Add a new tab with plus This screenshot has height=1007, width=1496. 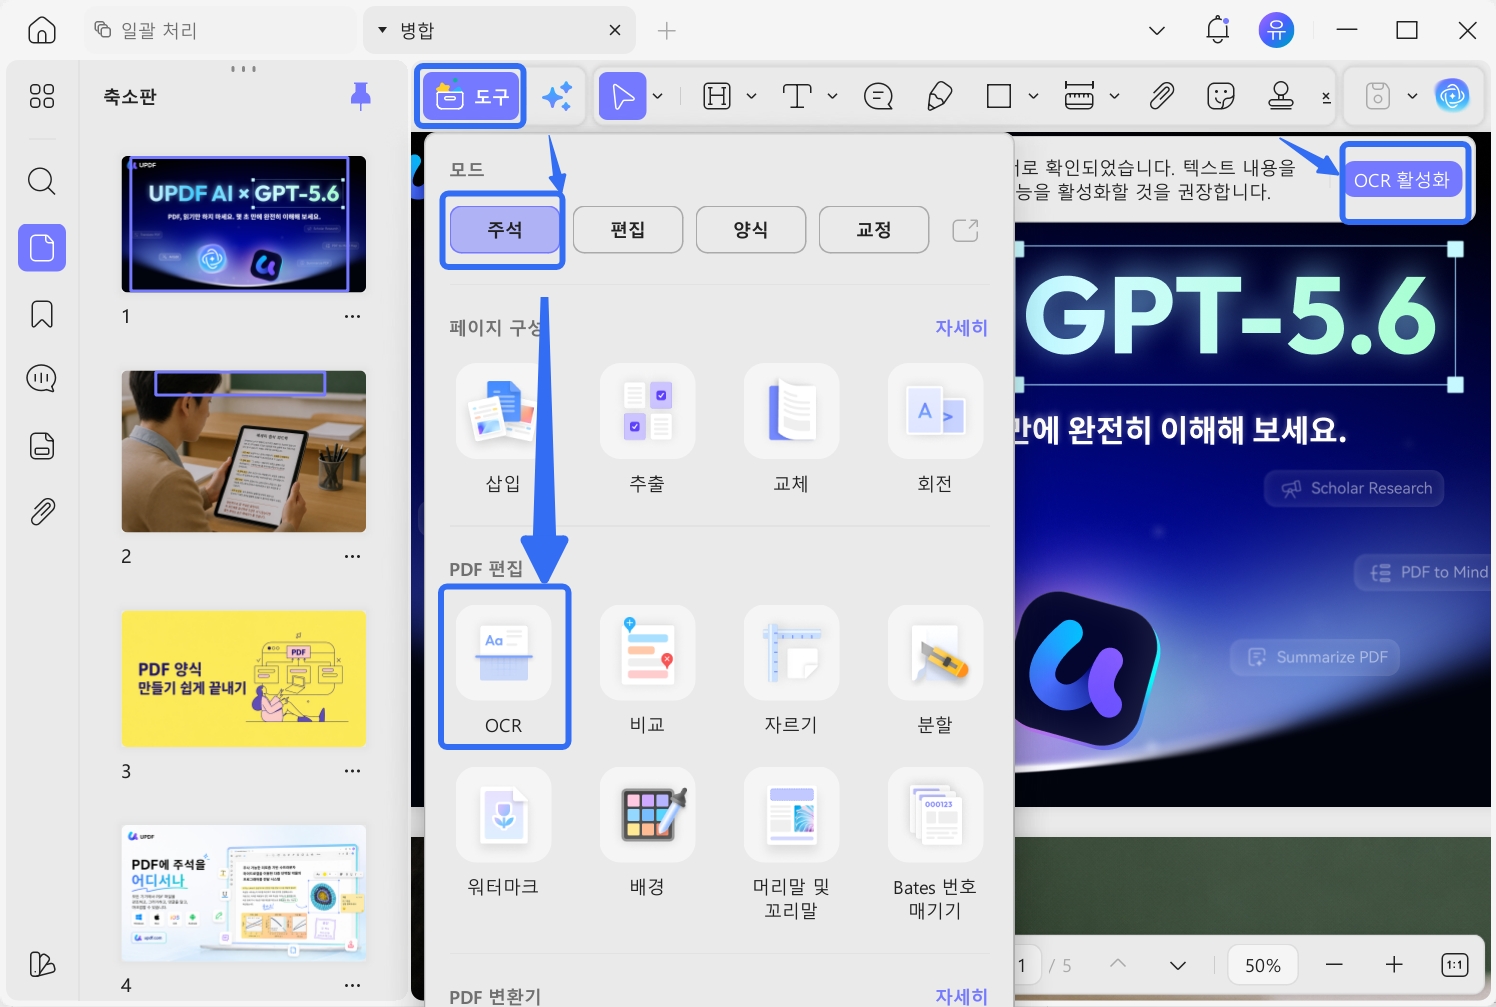(667, 31)
